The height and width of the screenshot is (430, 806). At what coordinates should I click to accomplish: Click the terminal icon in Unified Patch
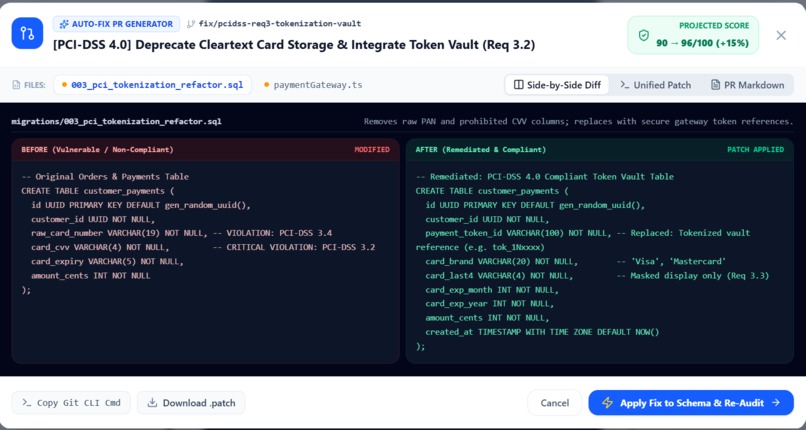click(x=625, y=85)
